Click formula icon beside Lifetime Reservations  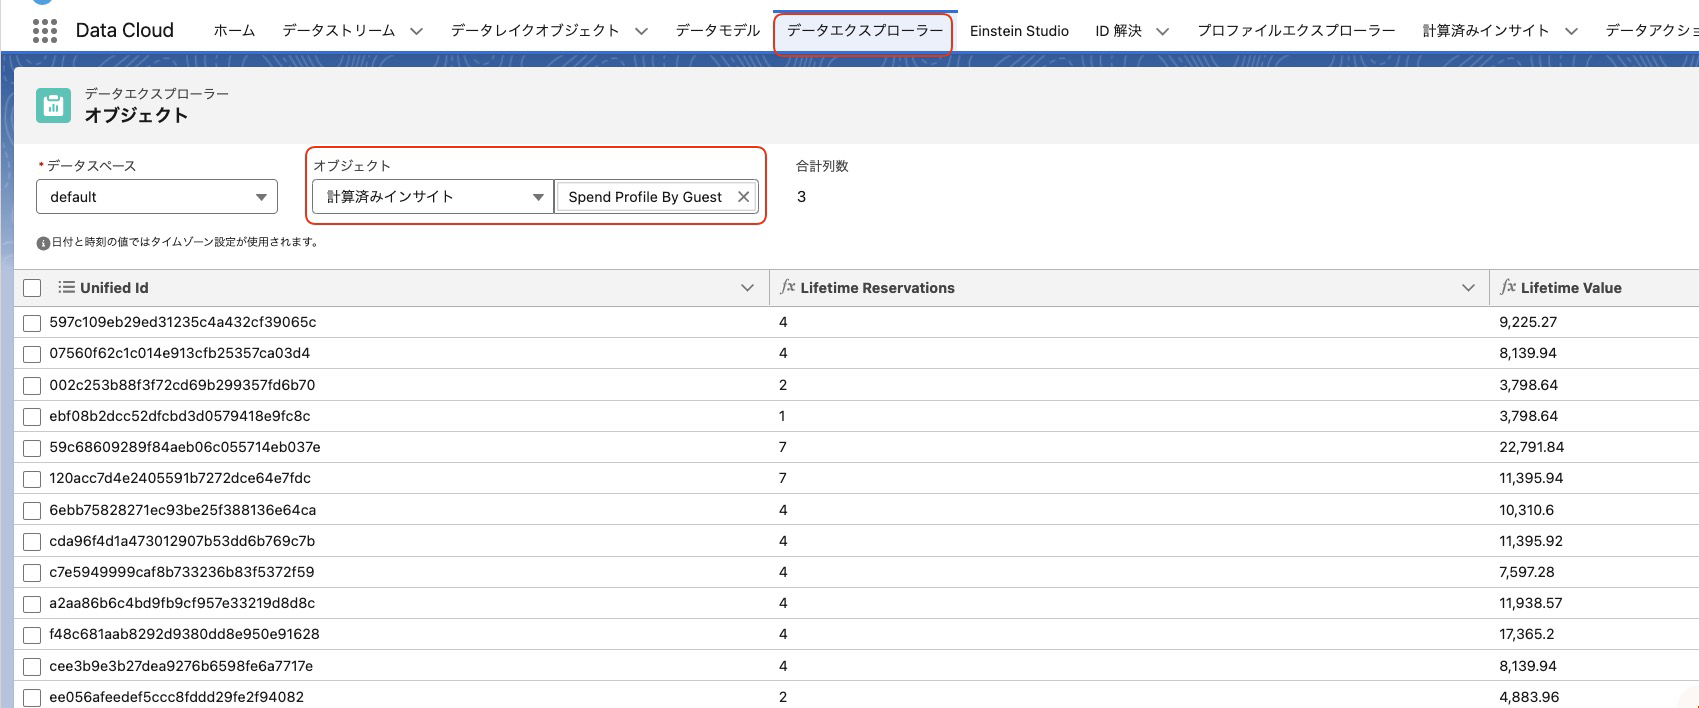(788, 287)
